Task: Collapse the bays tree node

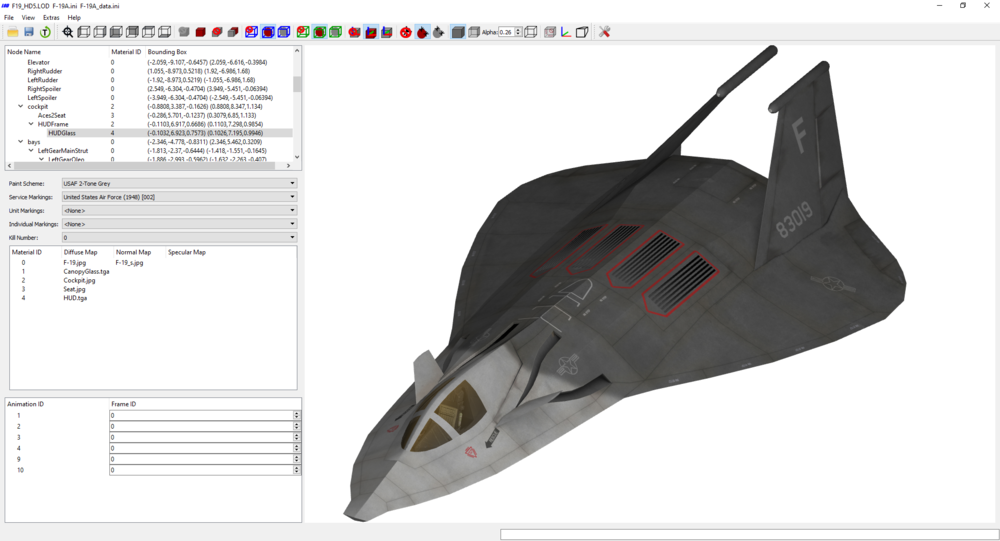Action: point(20,142)
